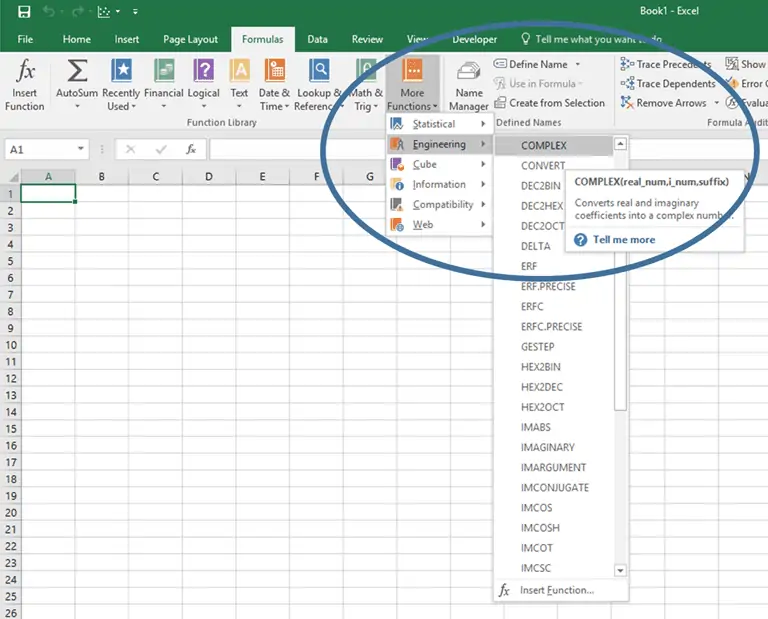768x619 pixels.
Task: Open the Compatibility functions submenu
Action: [439, 204]
